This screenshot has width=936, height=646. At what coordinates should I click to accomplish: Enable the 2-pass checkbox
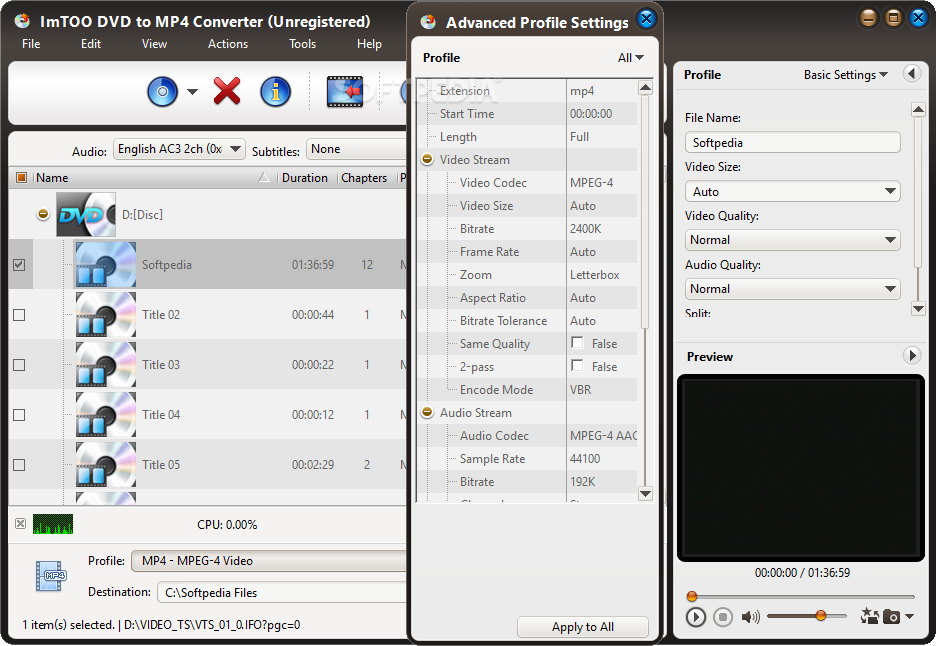coord(577,365)
